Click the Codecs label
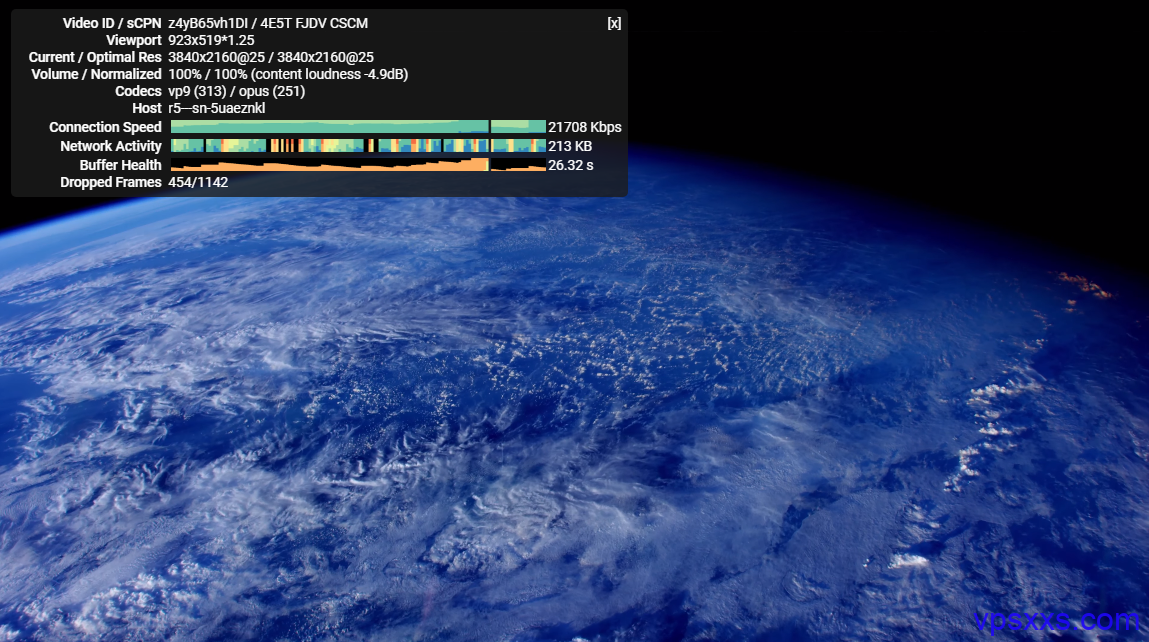 pos(138,91)
